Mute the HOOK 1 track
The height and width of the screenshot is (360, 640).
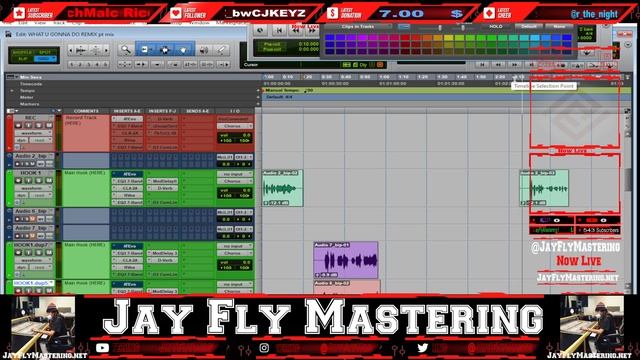coord(49,180)
